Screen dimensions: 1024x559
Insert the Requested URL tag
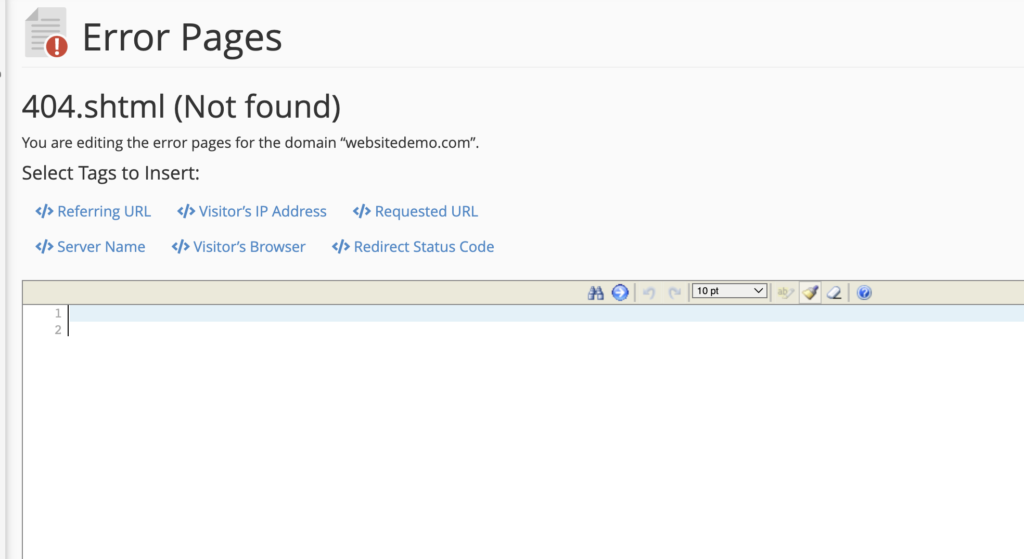[x=426, y=211]
